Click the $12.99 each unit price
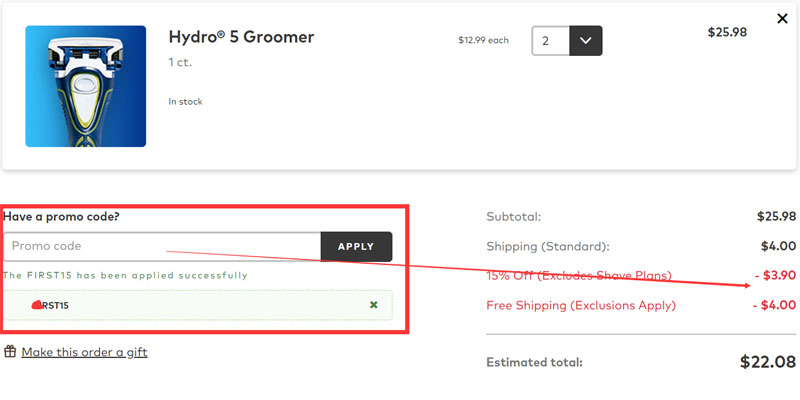 483,41
